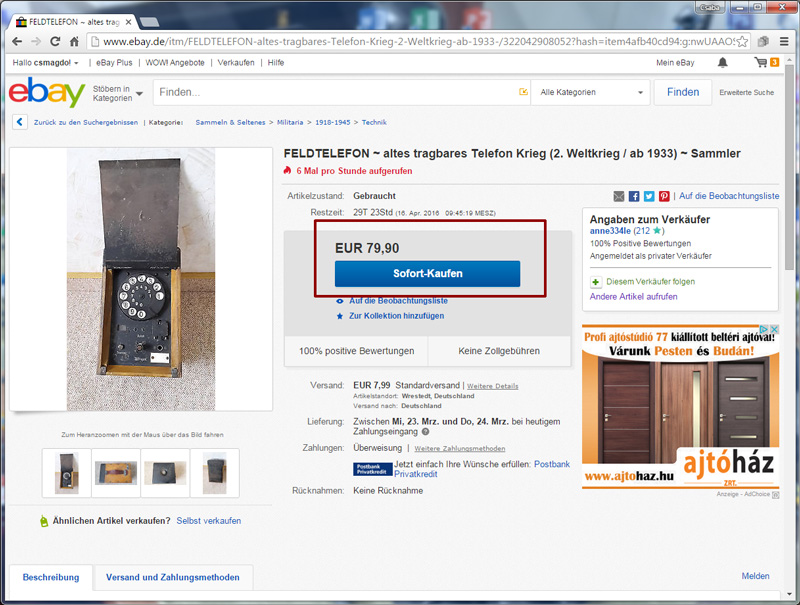Viewport: 800px width, 605px height.
Task: Switch to Versand und Zahlungsmethoden tab
Action: point(172,577)
